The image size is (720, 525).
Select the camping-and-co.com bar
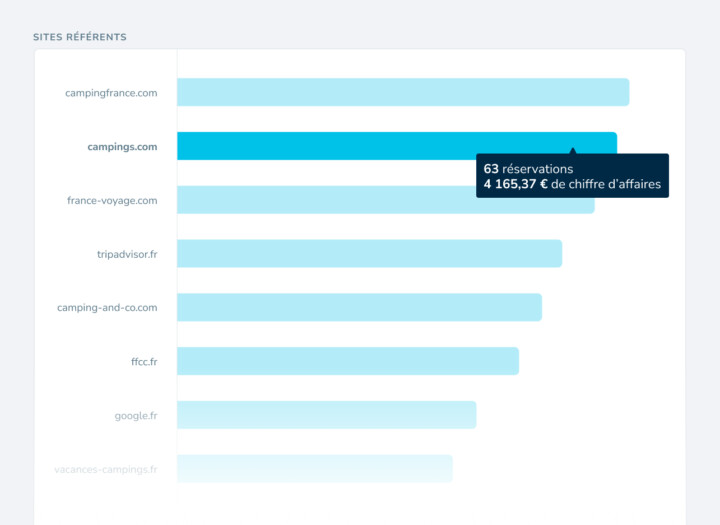(360, 307)
